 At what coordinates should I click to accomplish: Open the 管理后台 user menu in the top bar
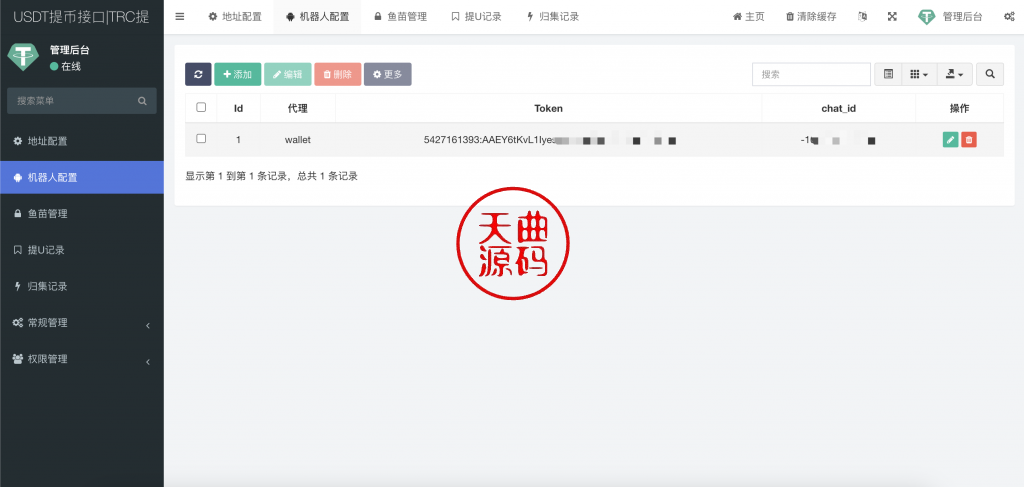click(x=950, y=17)
